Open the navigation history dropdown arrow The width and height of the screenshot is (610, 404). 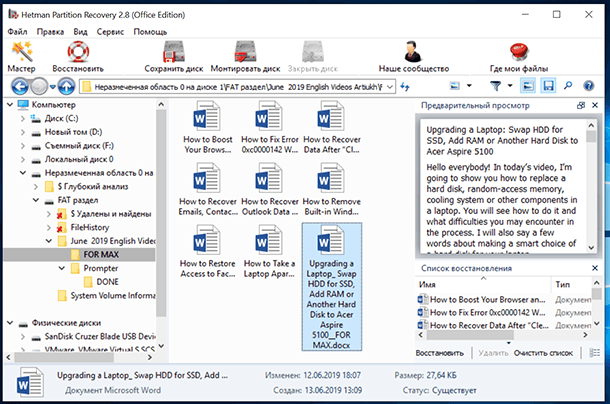pos(53,87)
